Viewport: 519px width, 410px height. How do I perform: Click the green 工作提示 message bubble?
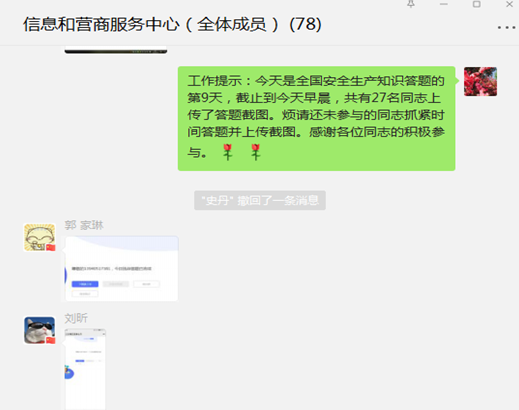click(x=316, y=118)
